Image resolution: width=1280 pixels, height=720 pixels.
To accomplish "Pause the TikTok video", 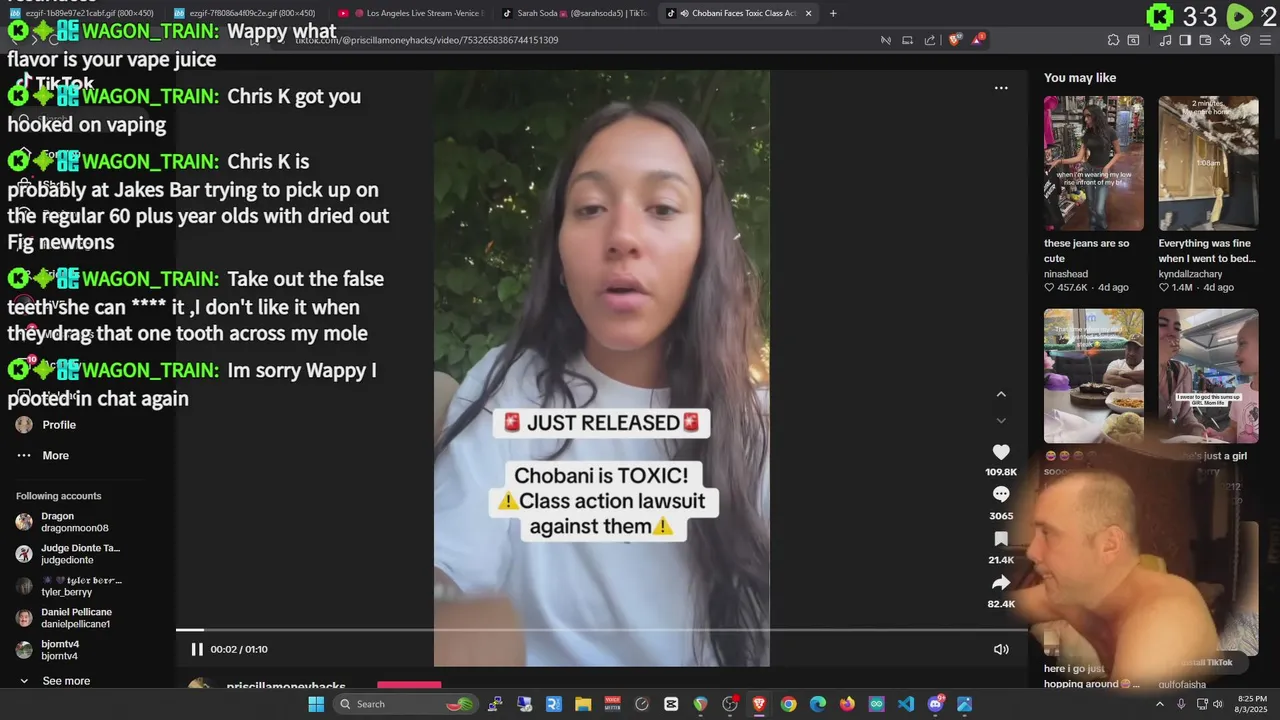I will click(x=197, y=649).
